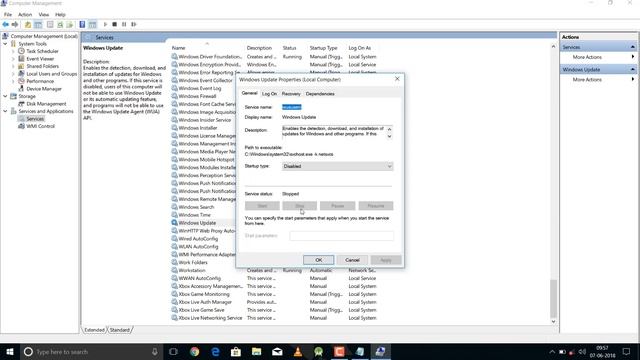The image size is (640, 360).
Task: Click the Export List toolbar icon
Action: 70,24
